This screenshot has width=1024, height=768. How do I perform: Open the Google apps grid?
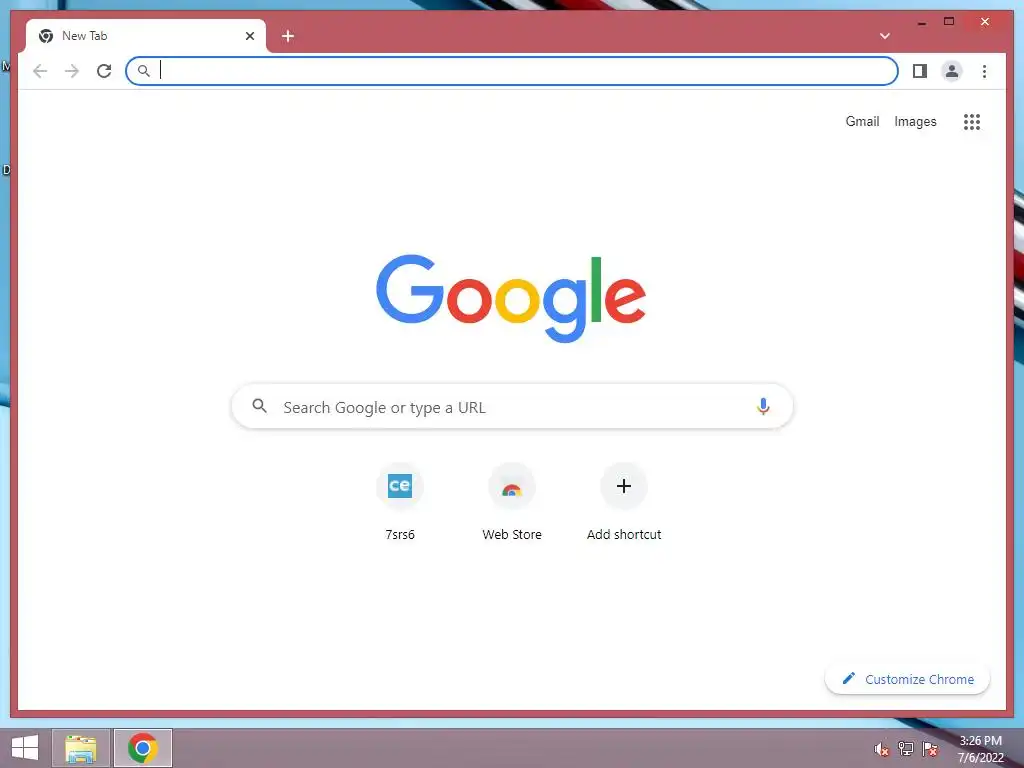[972, 121]
